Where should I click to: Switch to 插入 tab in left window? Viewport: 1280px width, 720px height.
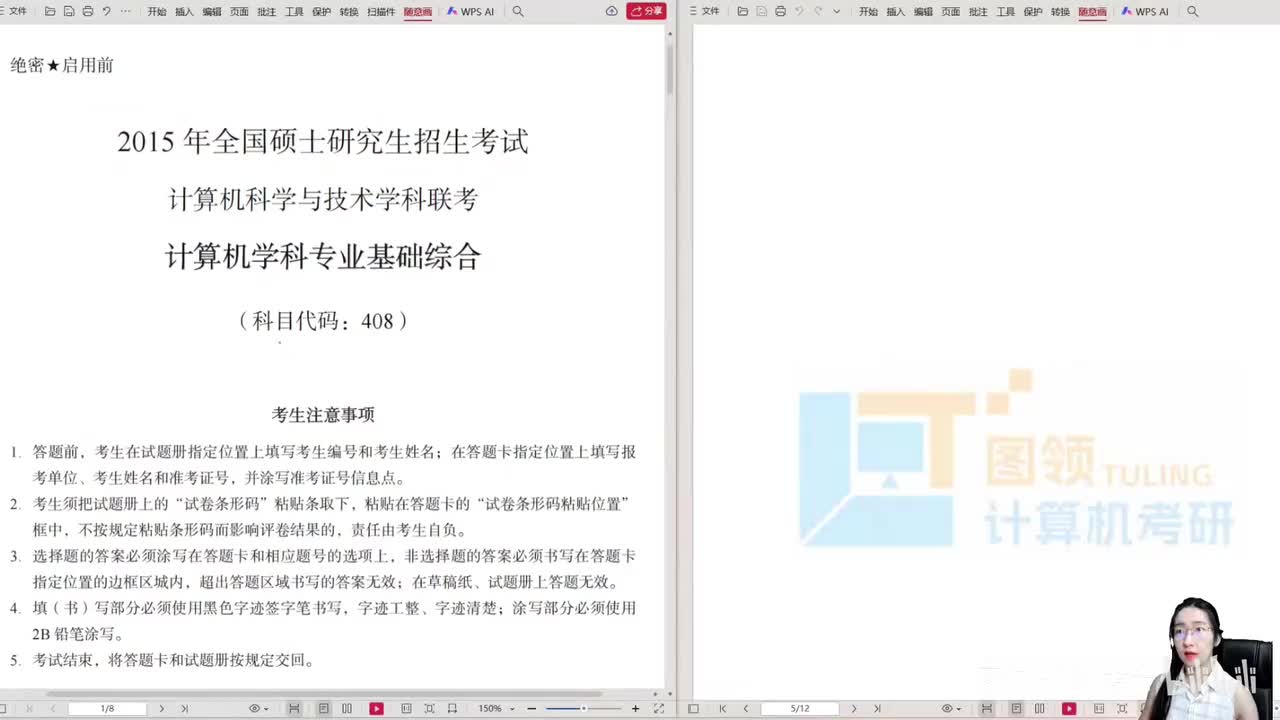[x=184, y=12]
